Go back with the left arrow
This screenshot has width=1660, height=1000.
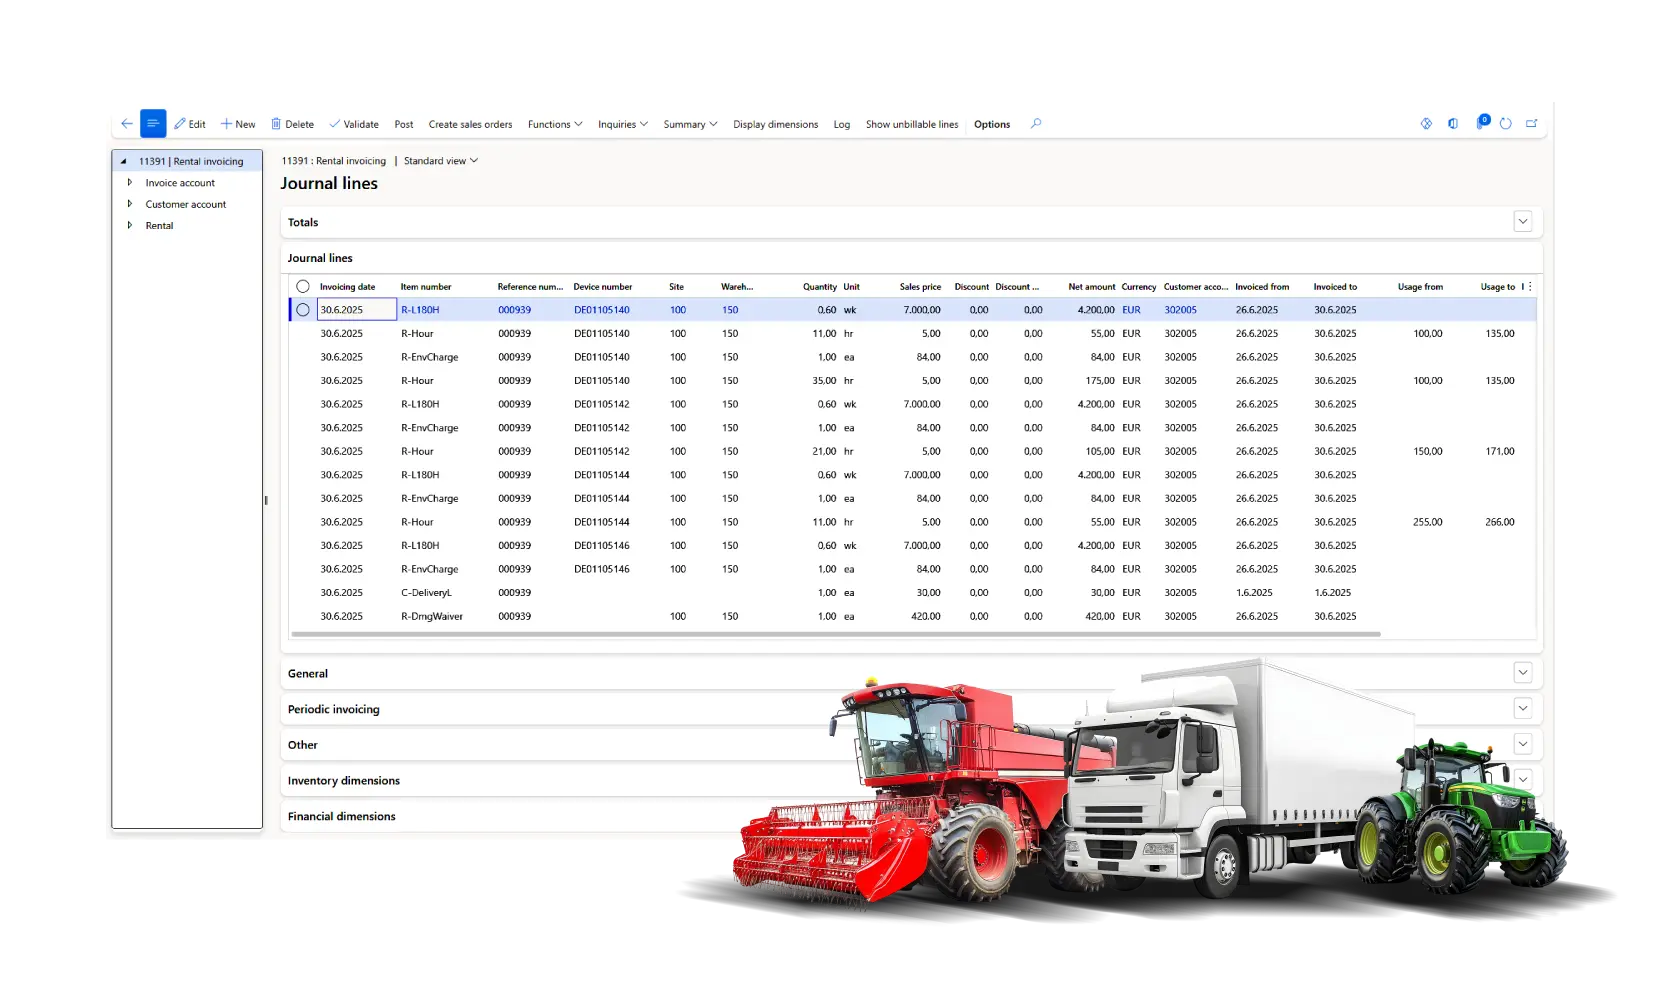126,124
